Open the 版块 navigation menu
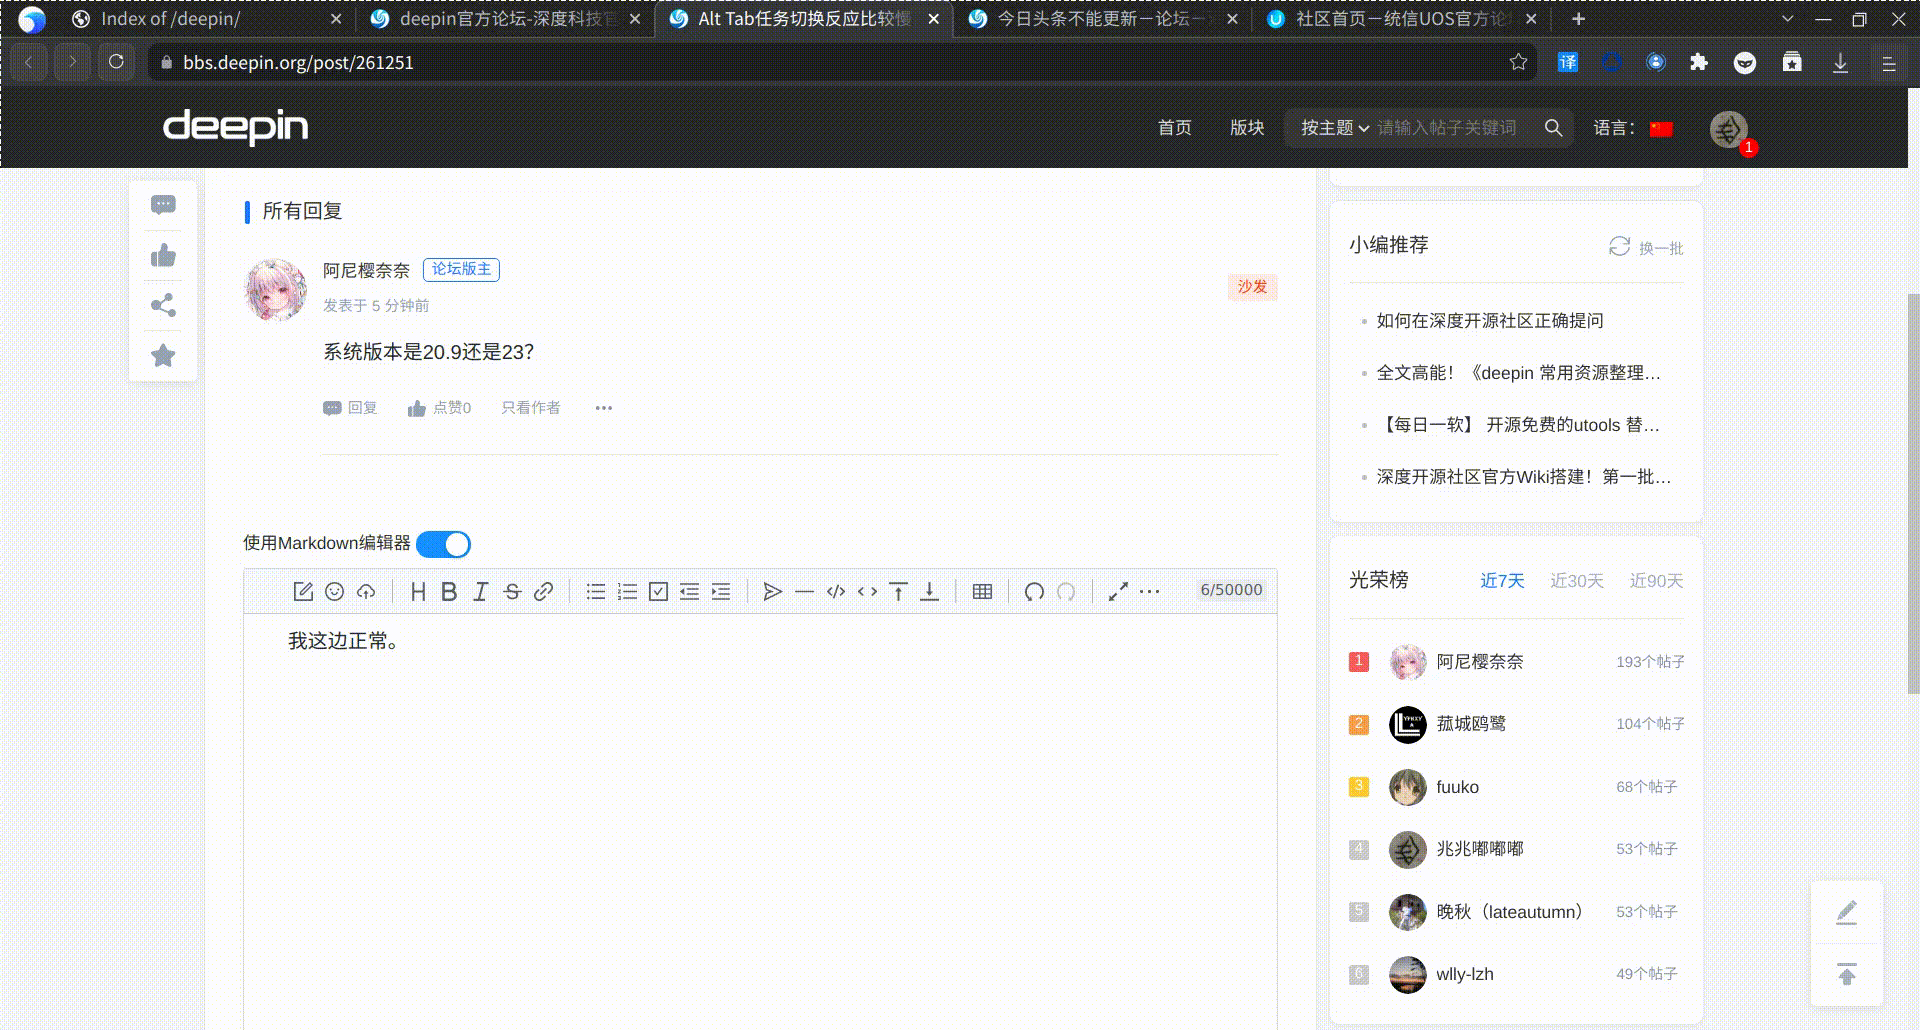This screenshot has width=1920, height=1030. tap(1247, 128)
